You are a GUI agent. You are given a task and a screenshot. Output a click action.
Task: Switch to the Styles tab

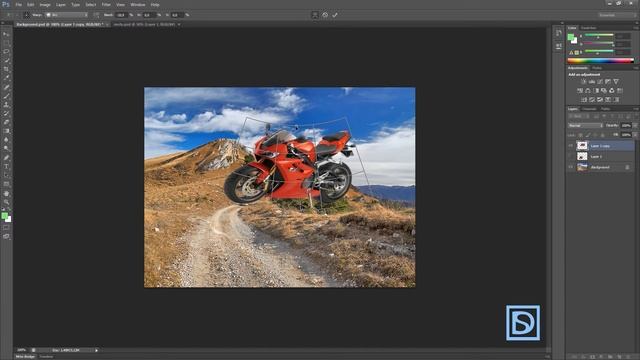(597, 68)
